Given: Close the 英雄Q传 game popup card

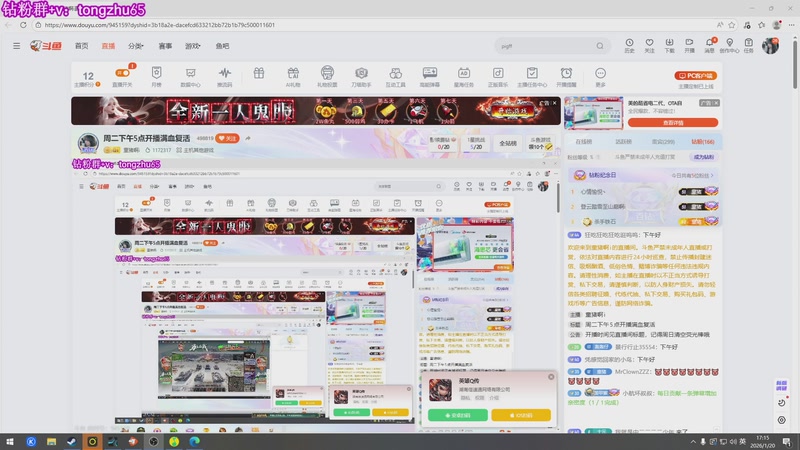Looking at the screenshot, I should (551, 377).
